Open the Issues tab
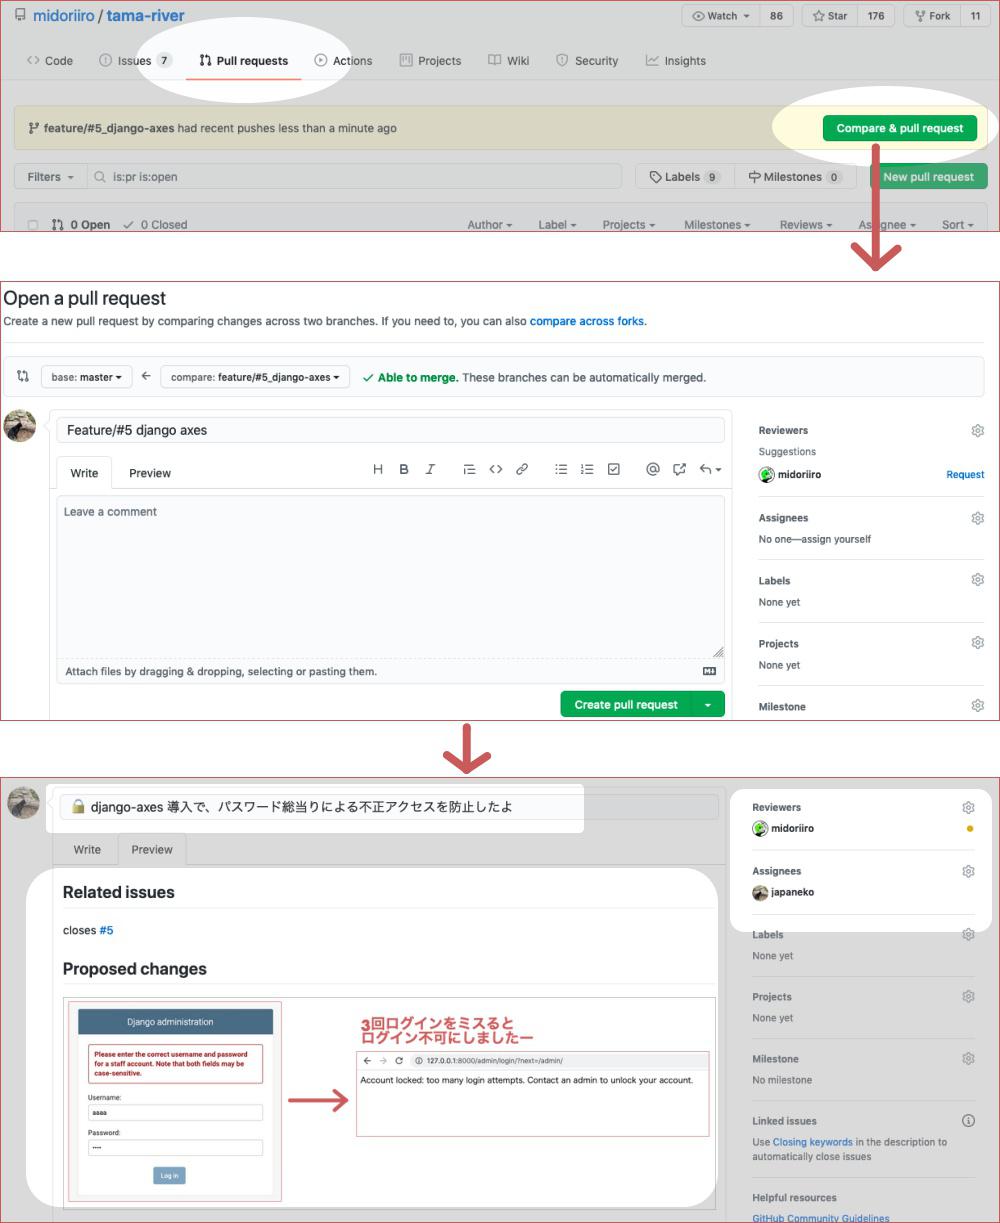Screen dimensions: 1000x1223 click(135, 61)
